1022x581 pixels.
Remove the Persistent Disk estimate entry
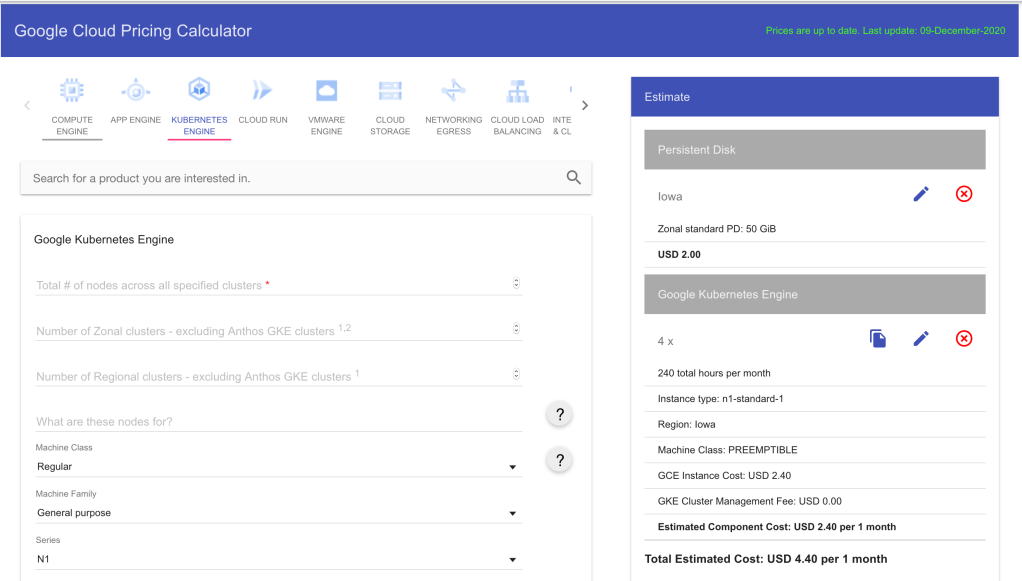(x=964, y=194)
